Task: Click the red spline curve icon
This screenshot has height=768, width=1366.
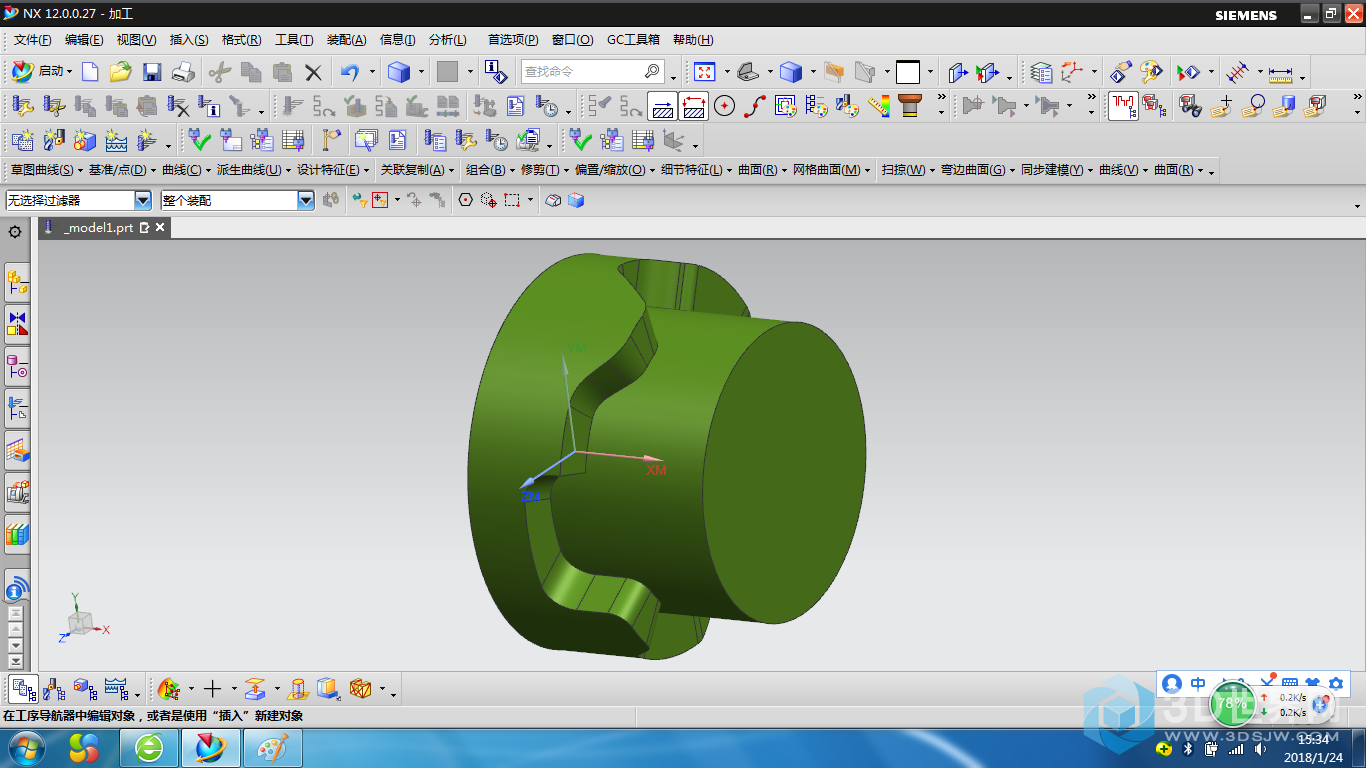Action: coord(755,105)
